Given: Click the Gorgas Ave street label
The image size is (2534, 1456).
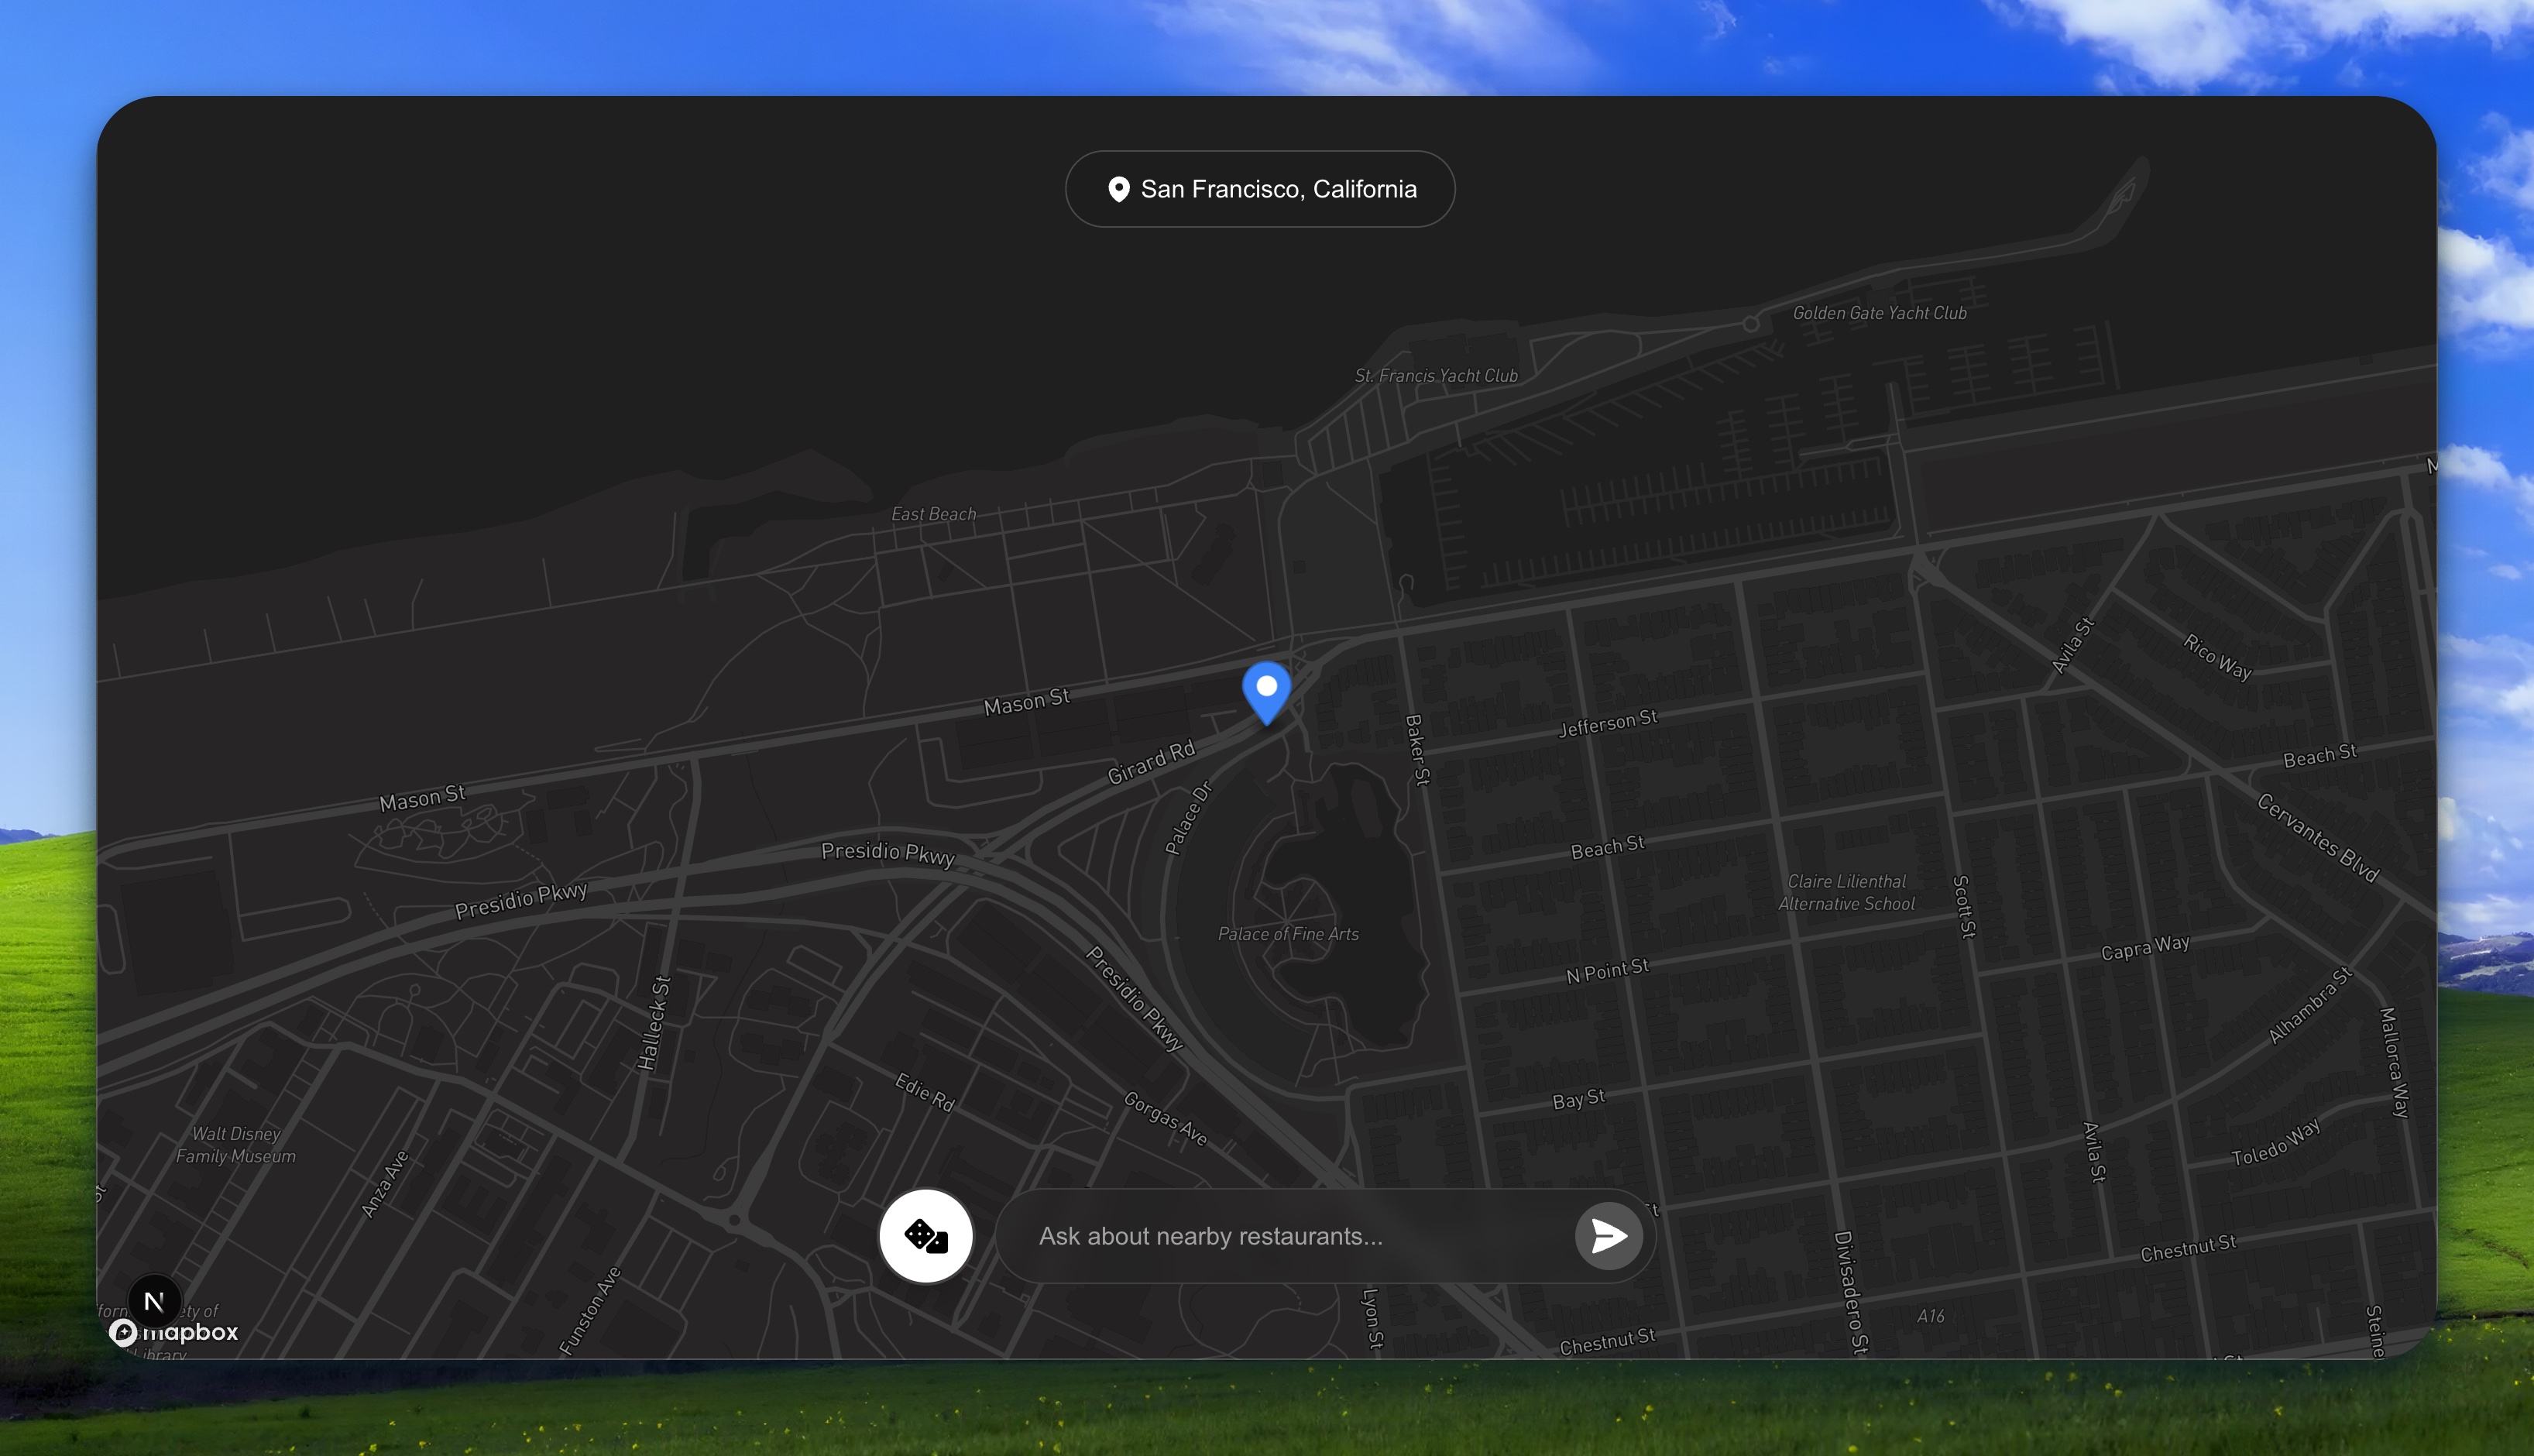Looking at the screenshot, I should tap(1165, 1118).
